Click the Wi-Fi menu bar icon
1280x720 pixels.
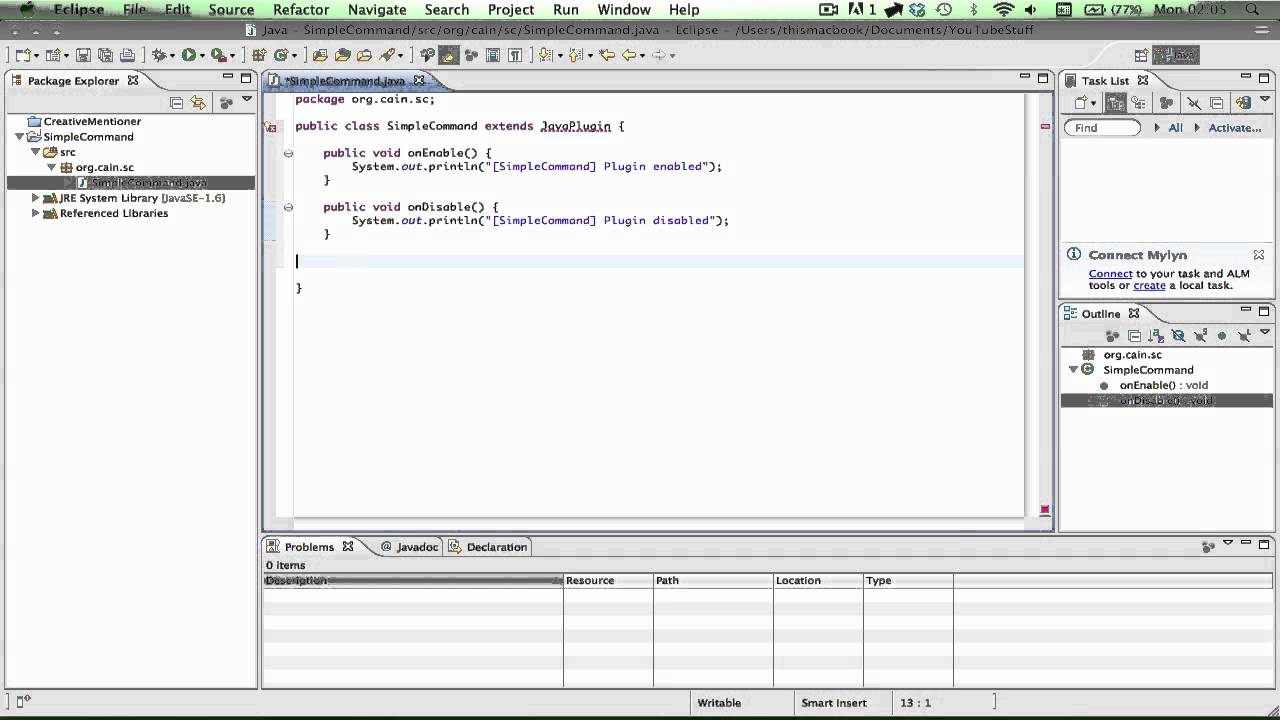tap(1004, 9)
